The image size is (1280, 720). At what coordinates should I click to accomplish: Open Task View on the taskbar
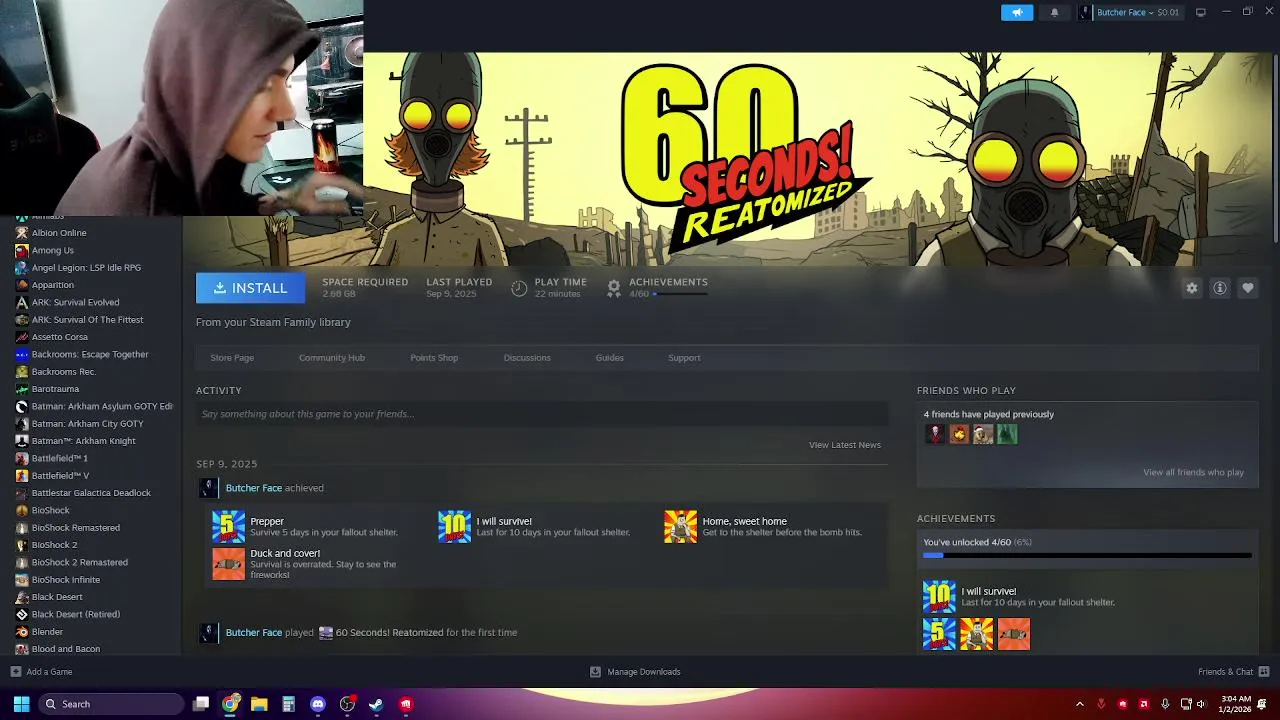(201, 704)
